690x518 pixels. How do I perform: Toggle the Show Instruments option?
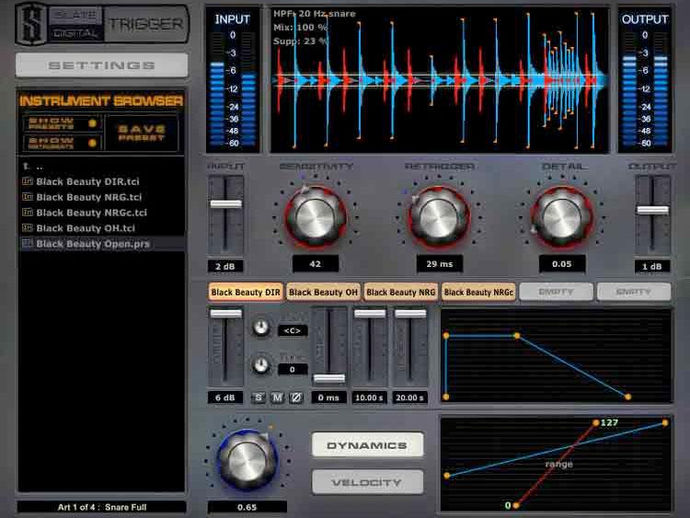62,143
